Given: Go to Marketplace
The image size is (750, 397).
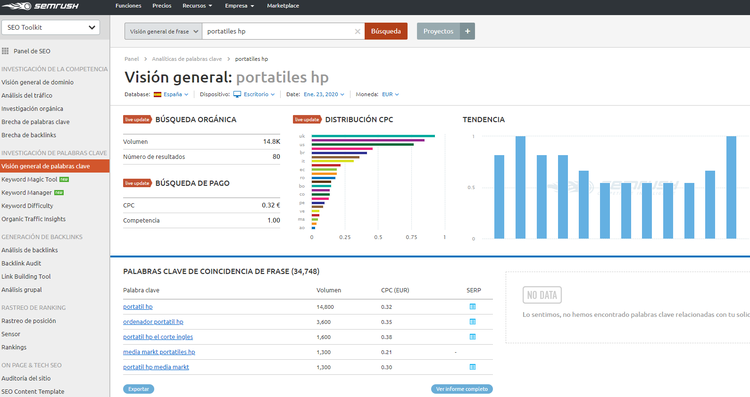Looking at the screenshot, I should pyautogui.click(x=283, y=6).
